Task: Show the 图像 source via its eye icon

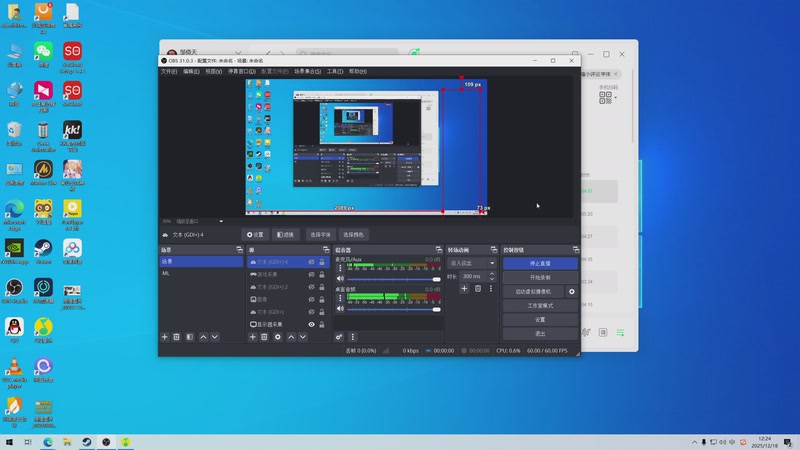Action: [311, 299]
